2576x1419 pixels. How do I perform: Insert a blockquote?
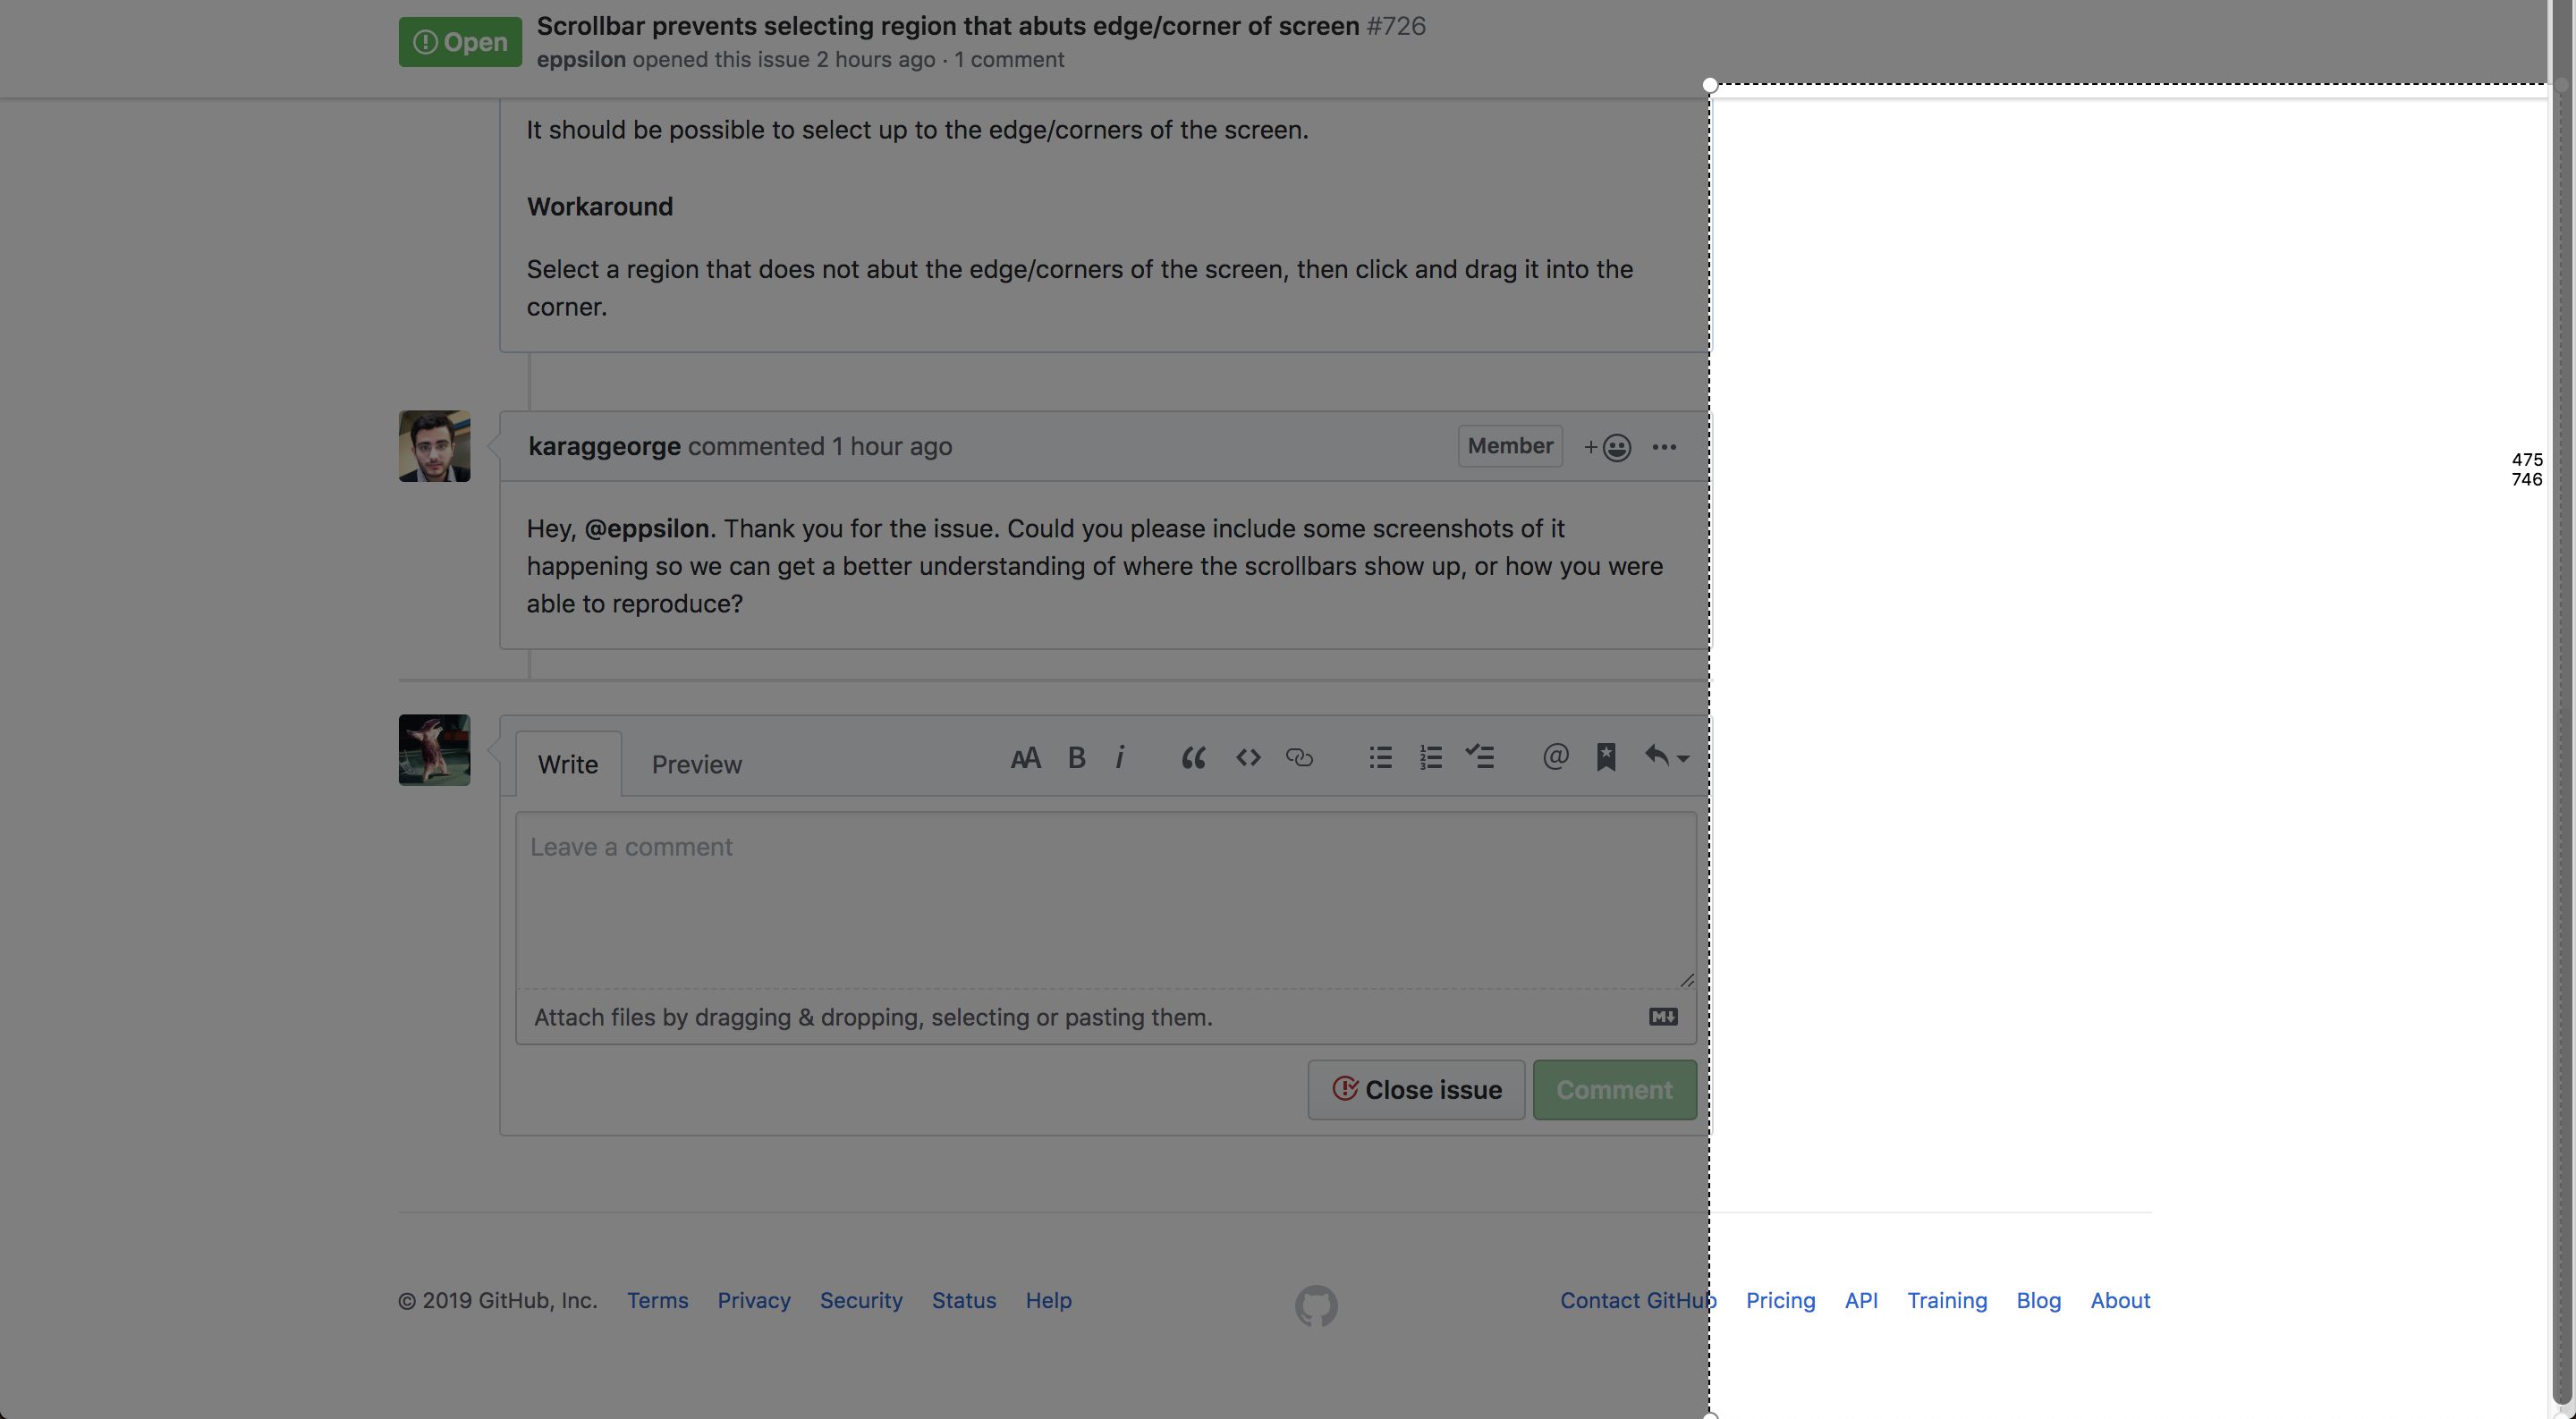[x=1192, y=757]
